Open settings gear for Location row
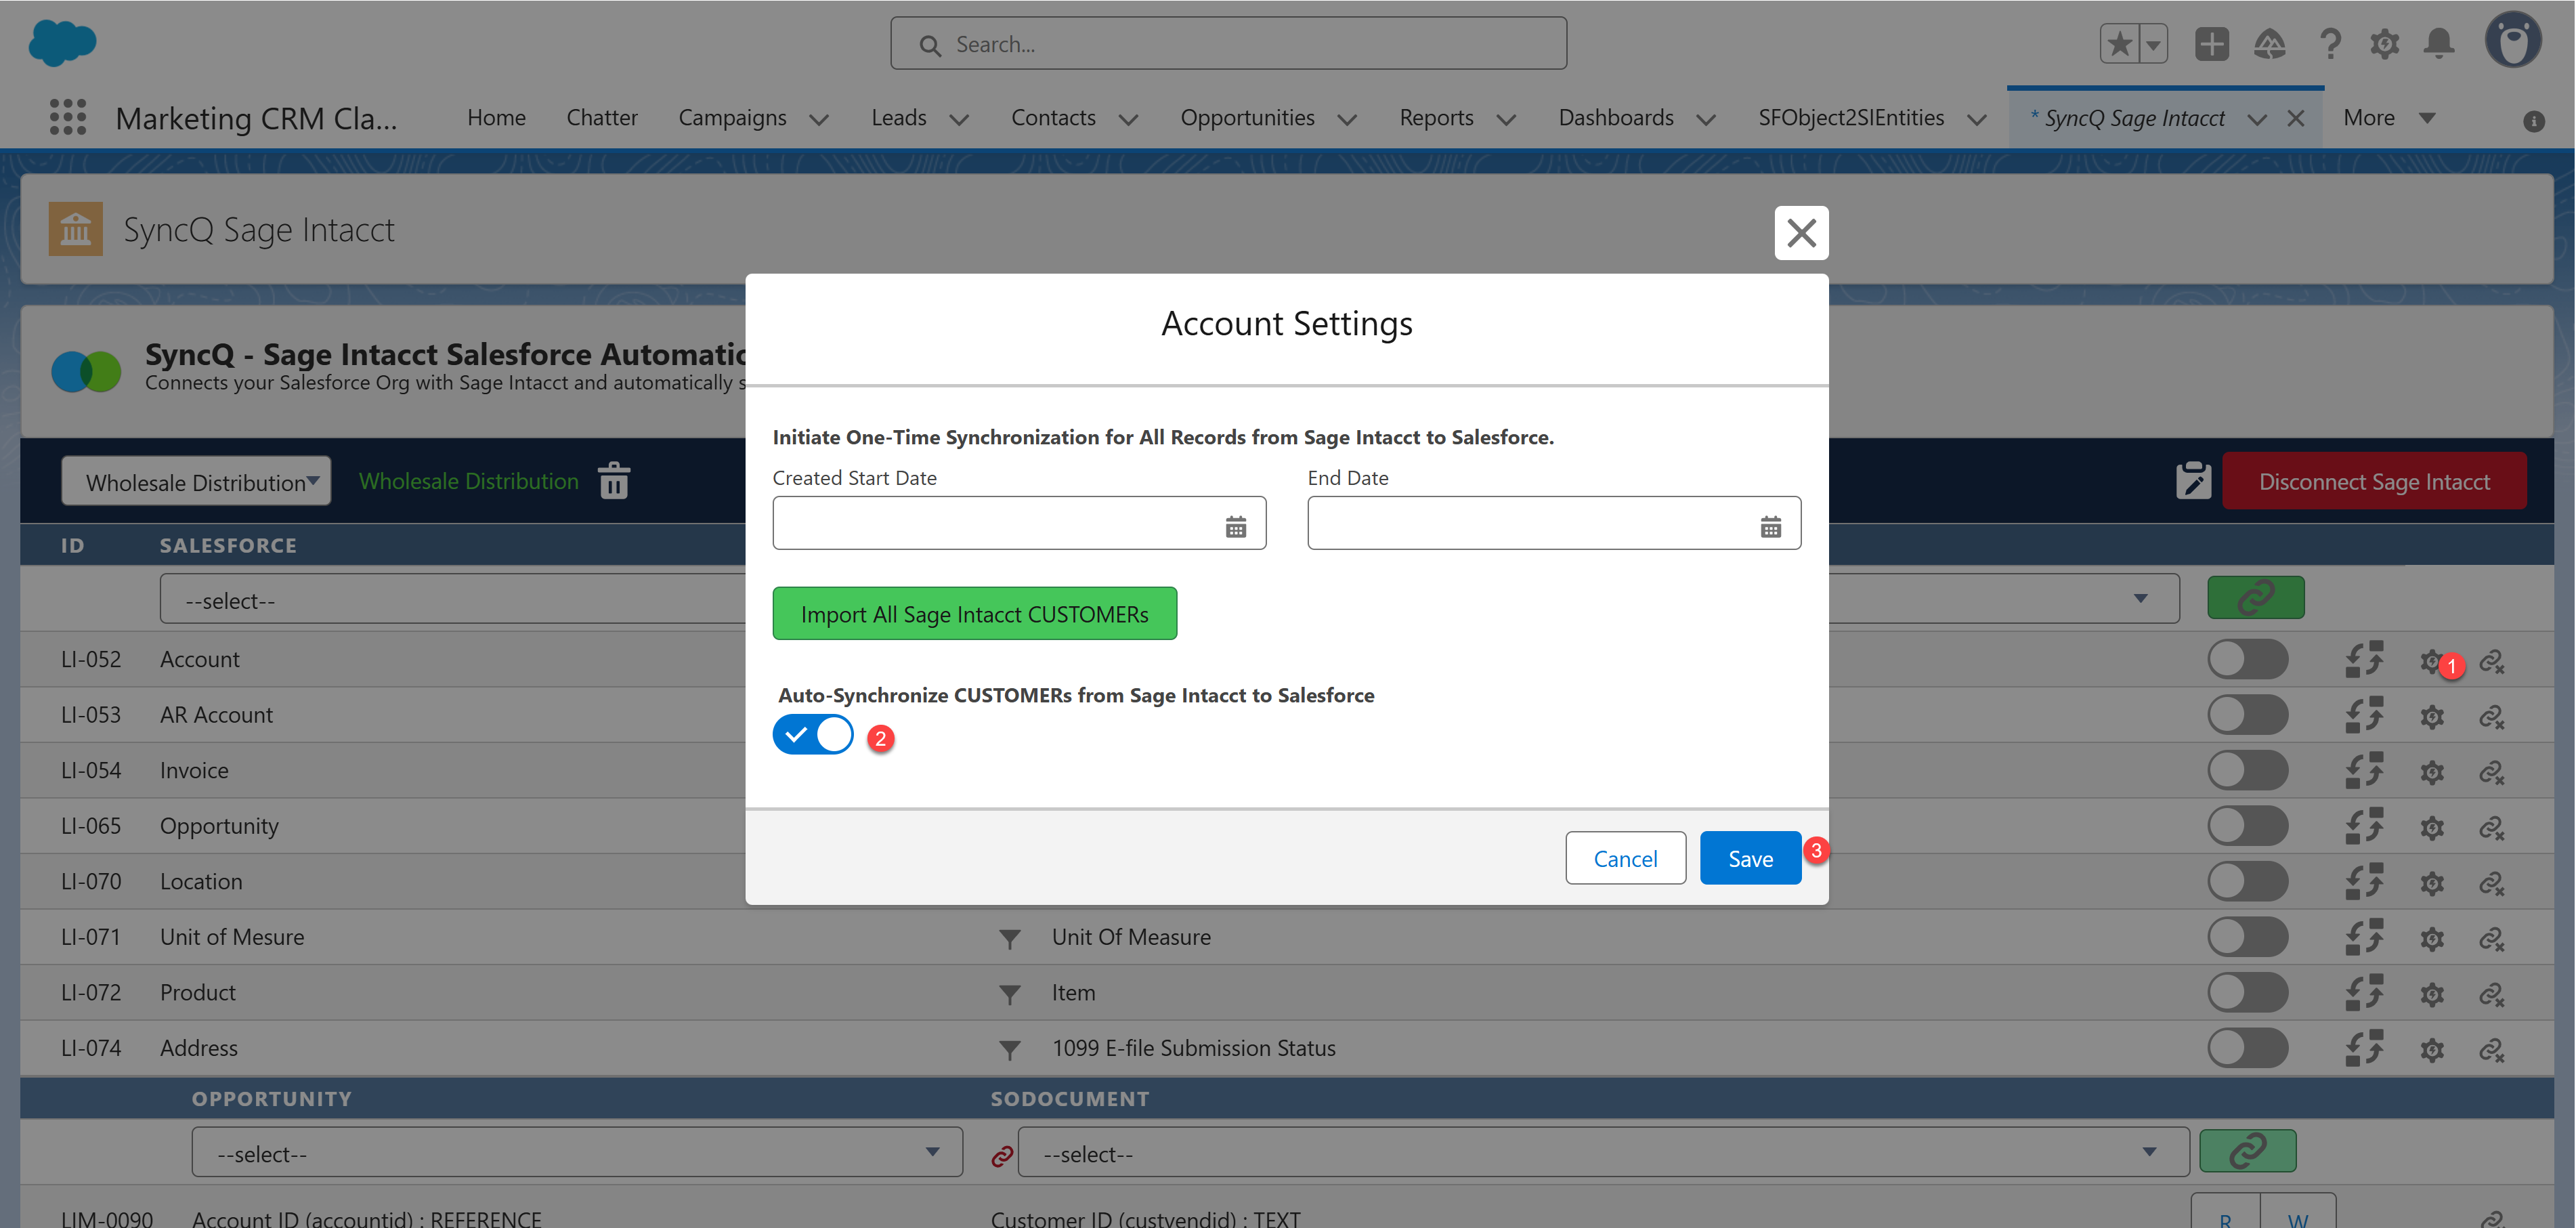Screen dimensions: 2576x1228 click(x=2432, y=883)
